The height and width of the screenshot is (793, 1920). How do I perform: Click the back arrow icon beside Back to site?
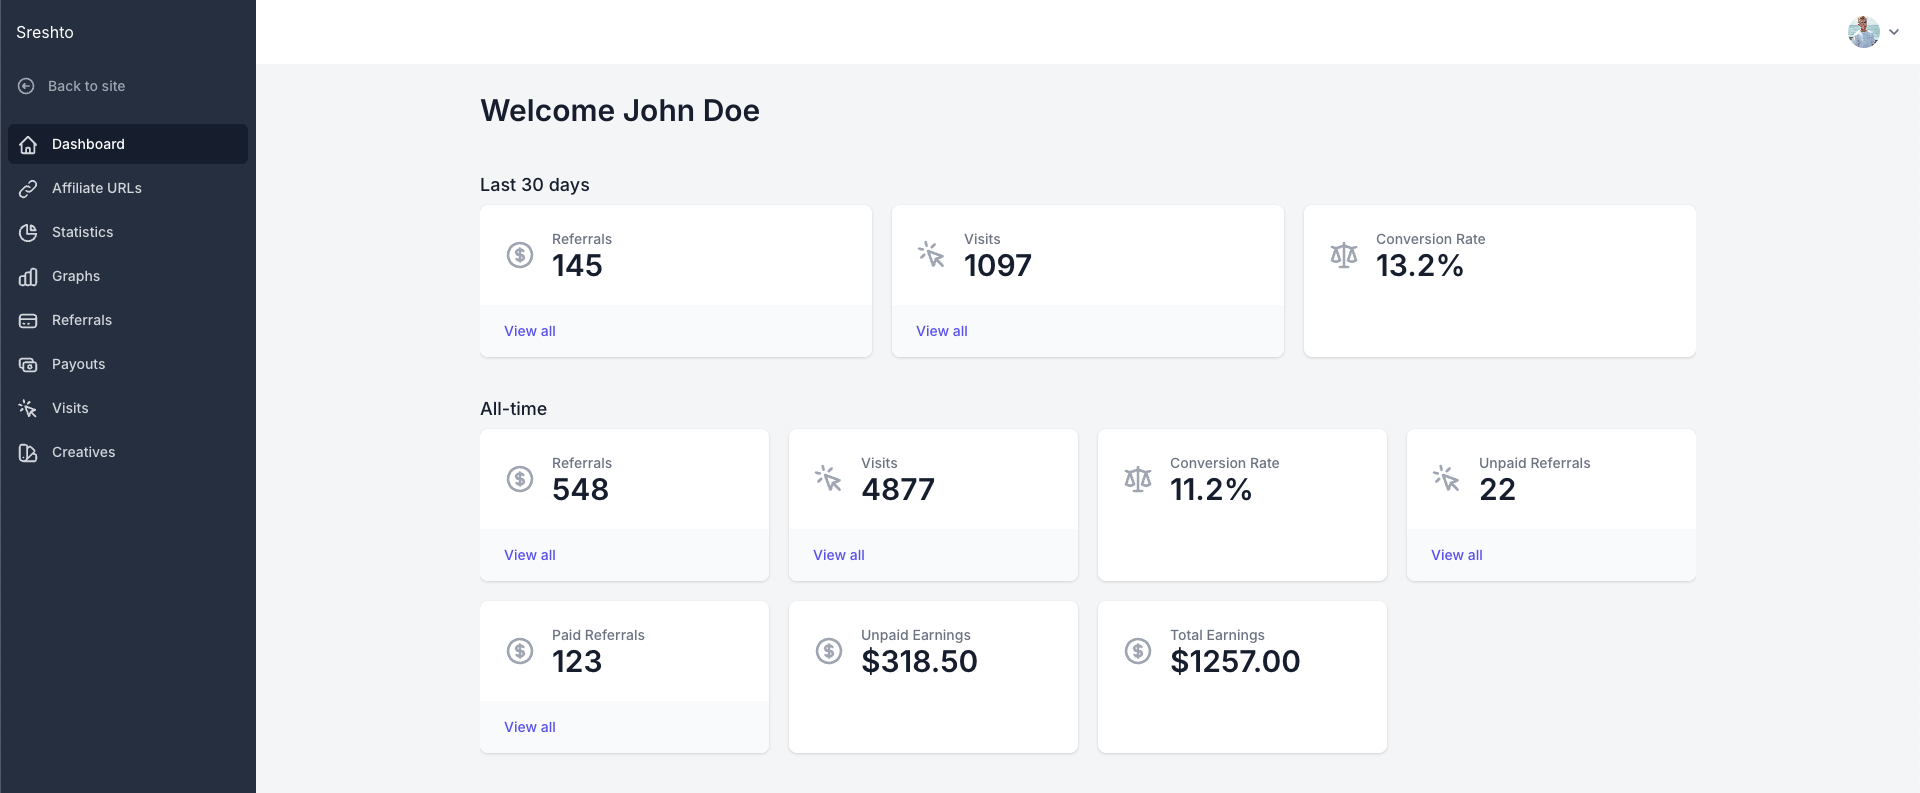25,86
